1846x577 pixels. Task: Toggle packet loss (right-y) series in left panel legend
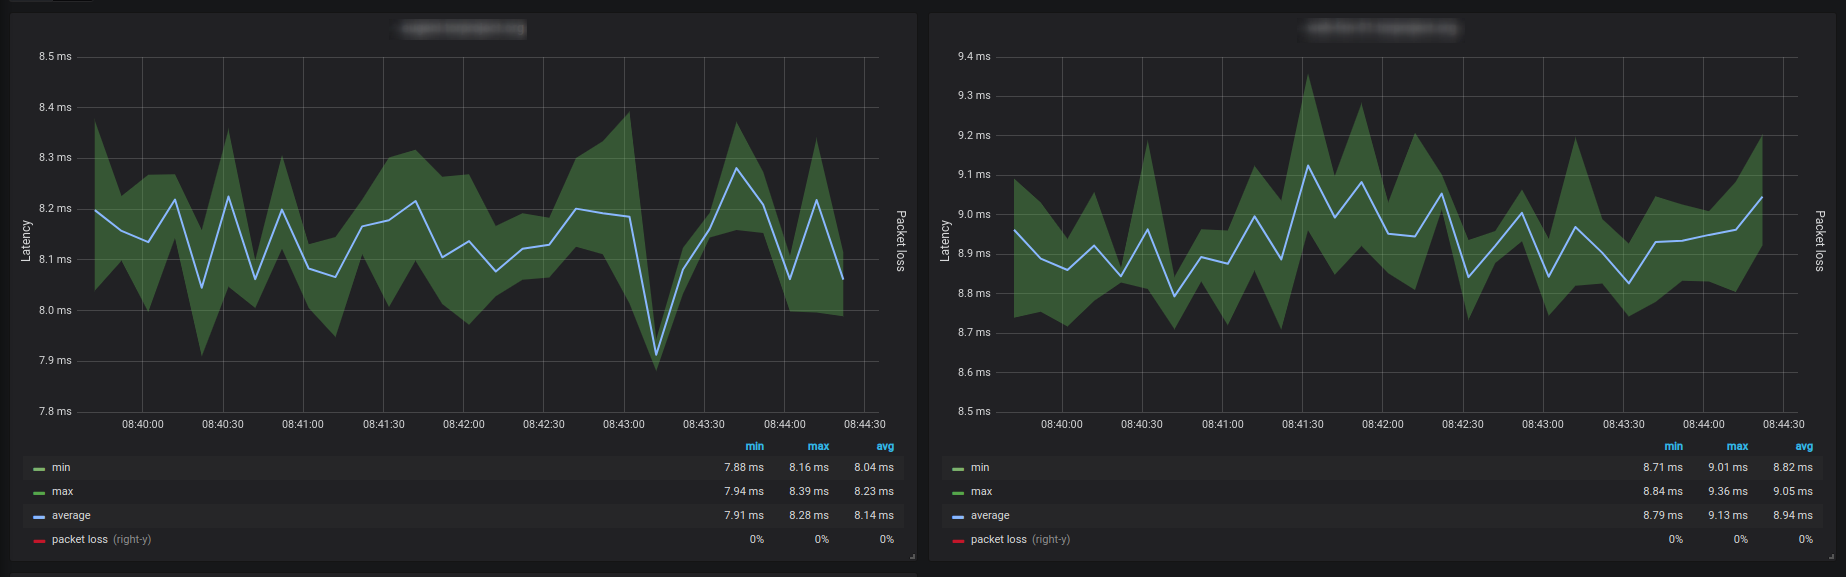(x=101, y=539)
